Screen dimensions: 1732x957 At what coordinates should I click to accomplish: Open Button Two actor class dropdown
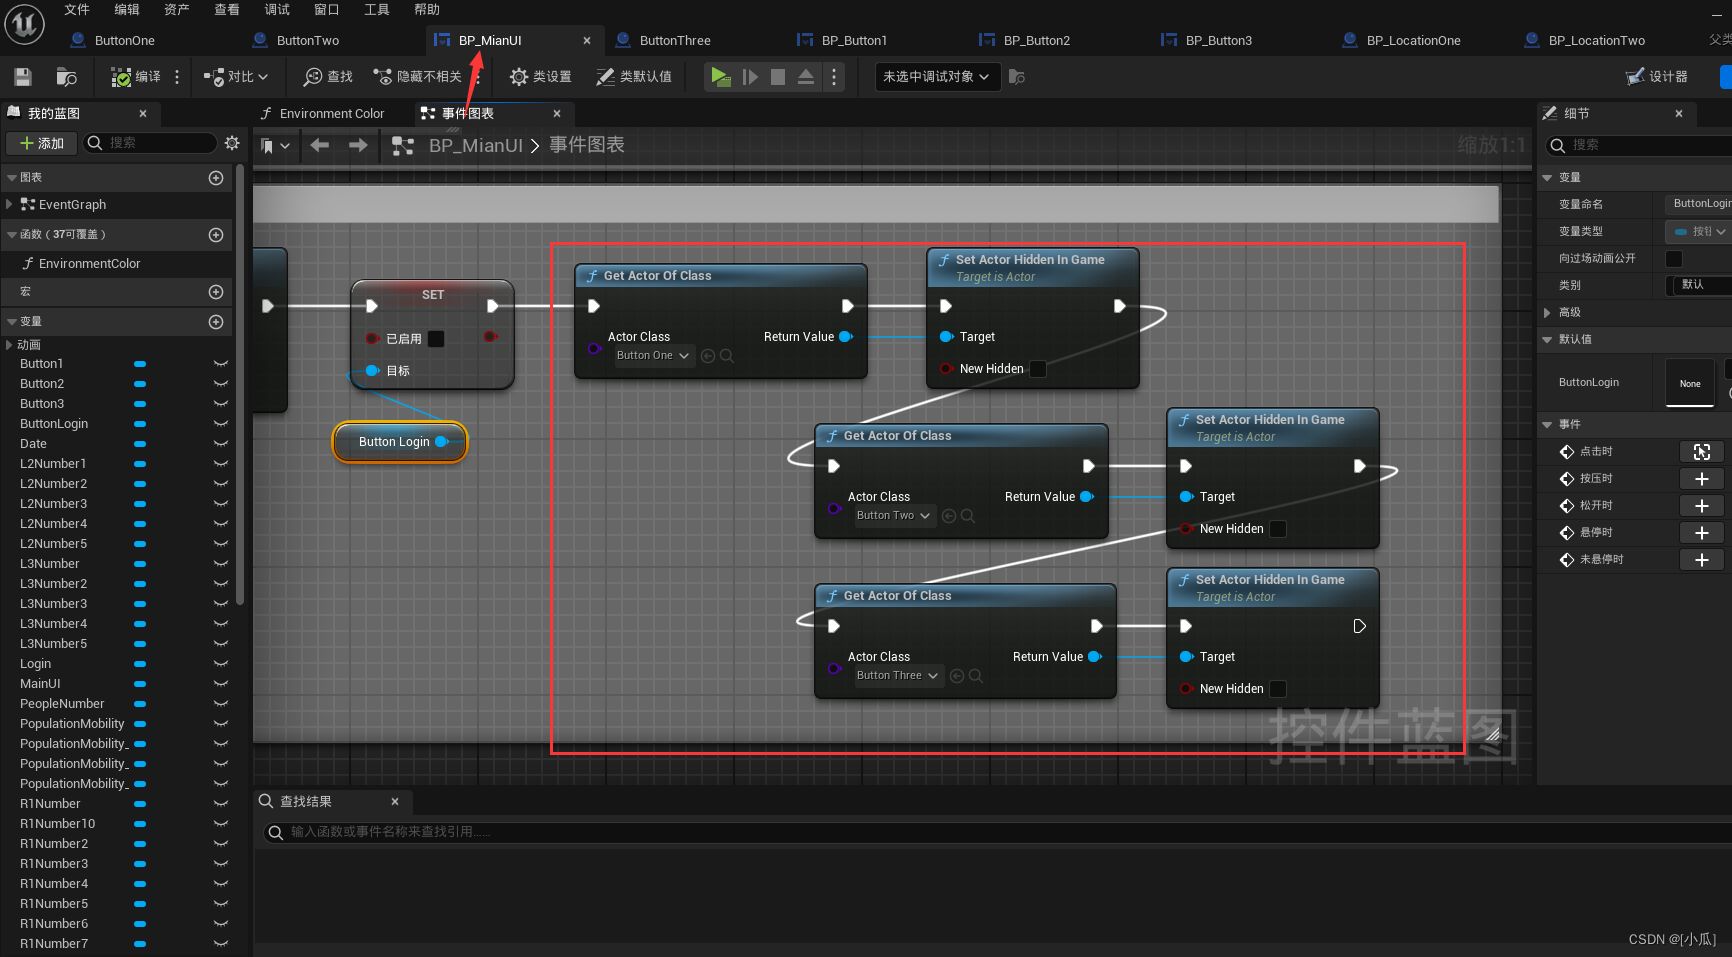894,516
